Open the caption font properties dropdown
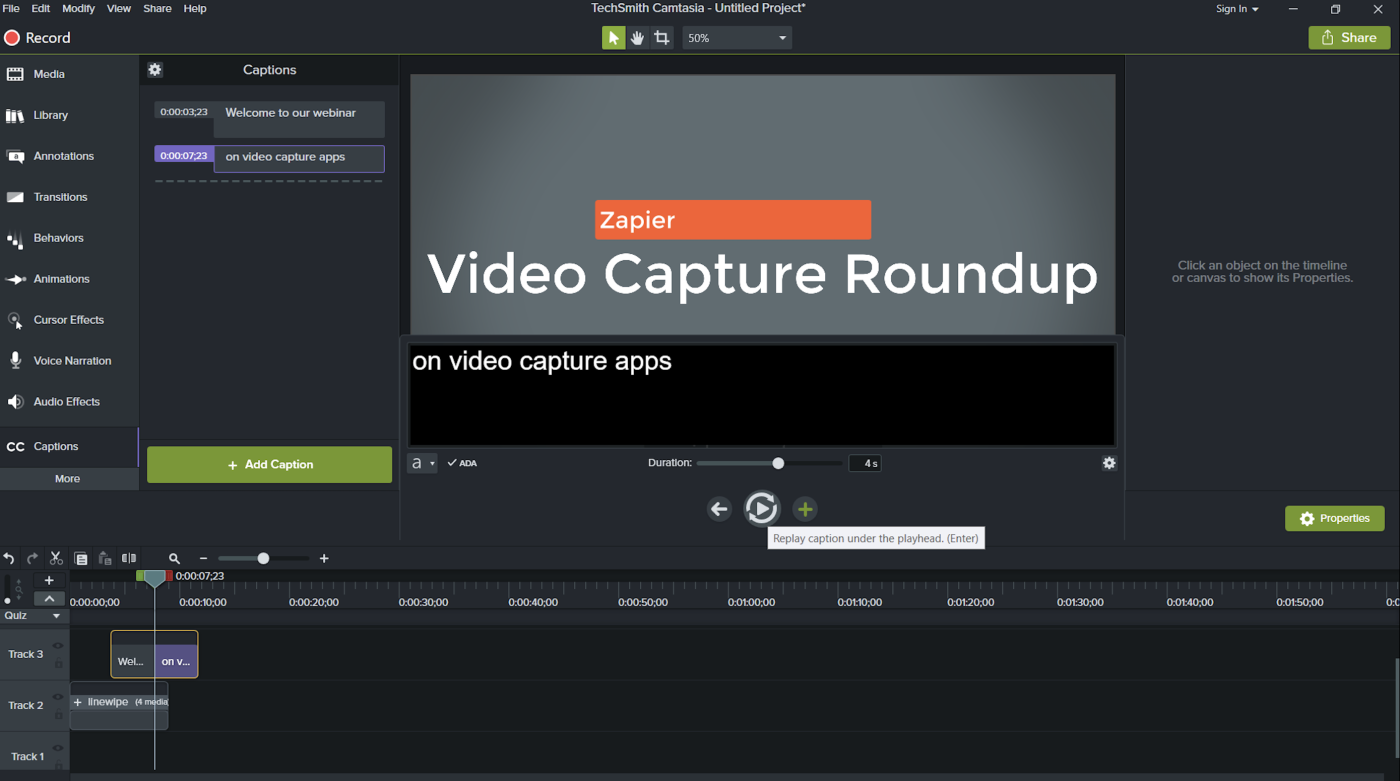 [422, 463]
